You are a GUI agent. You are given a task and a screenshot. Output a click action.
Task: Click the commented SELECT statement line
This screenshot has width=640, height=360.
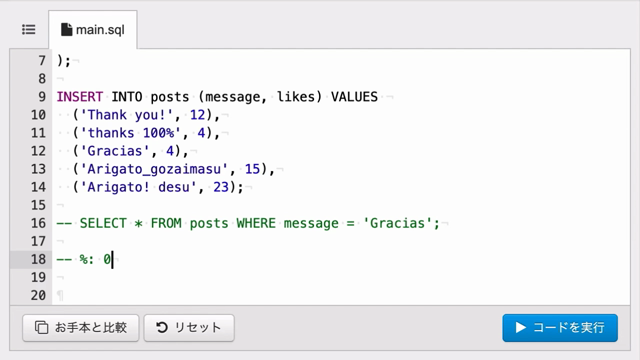[x=248, y=223]
